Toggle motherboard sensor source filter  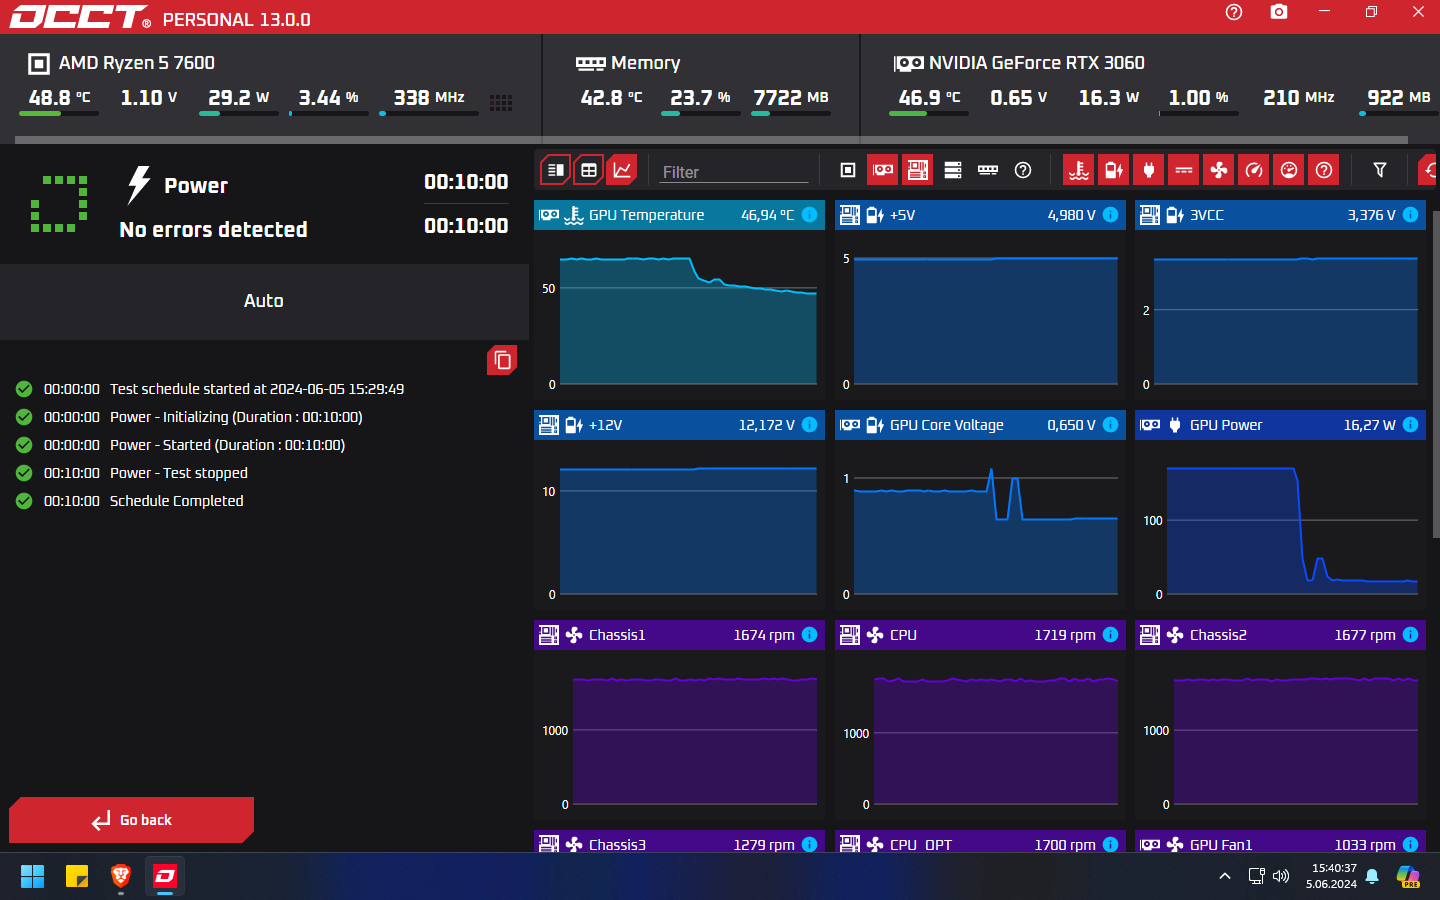click(917, 170)
